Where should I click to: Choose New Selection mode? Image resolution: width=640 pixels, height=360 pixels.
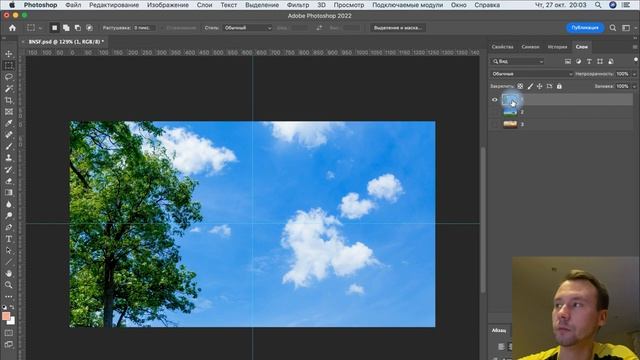pos(54,28)
